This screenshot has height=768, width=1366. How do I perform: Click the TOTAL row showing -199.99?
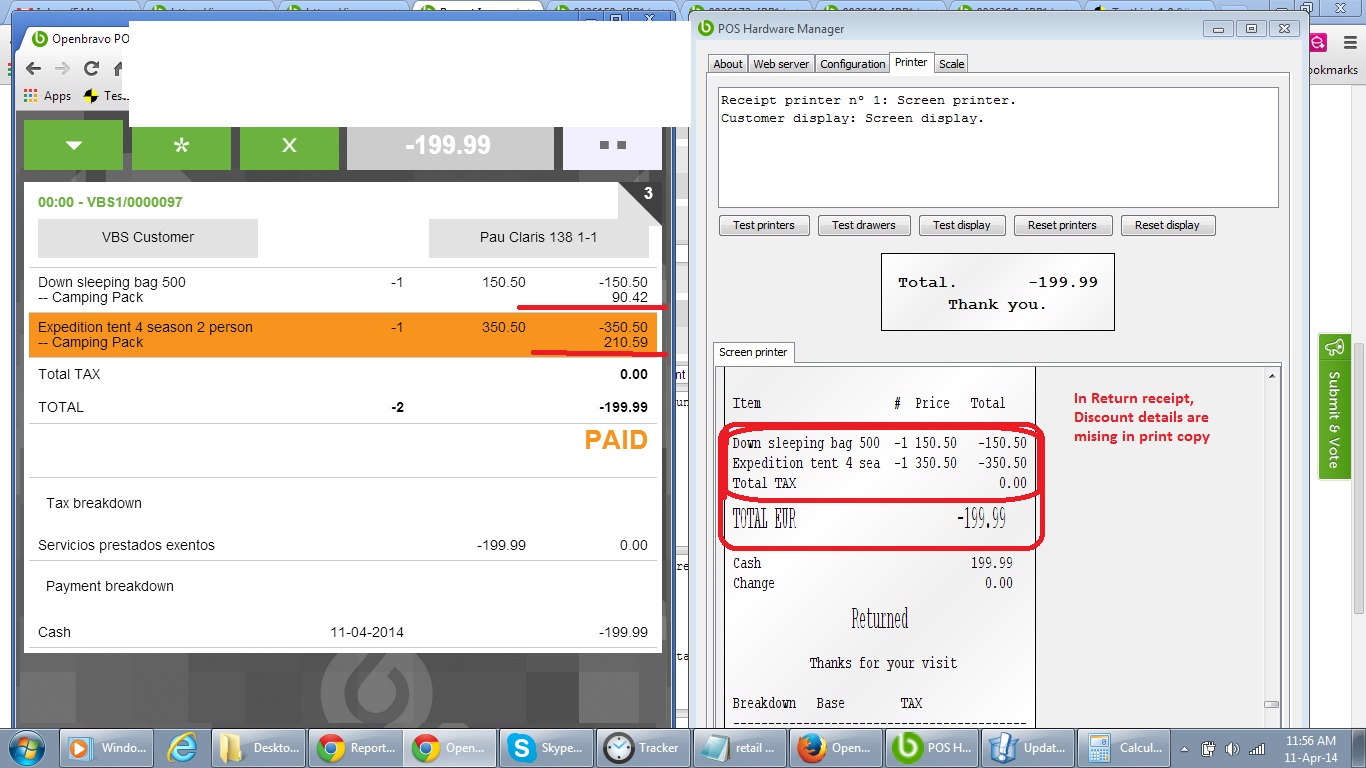click(x=343, y=407)
